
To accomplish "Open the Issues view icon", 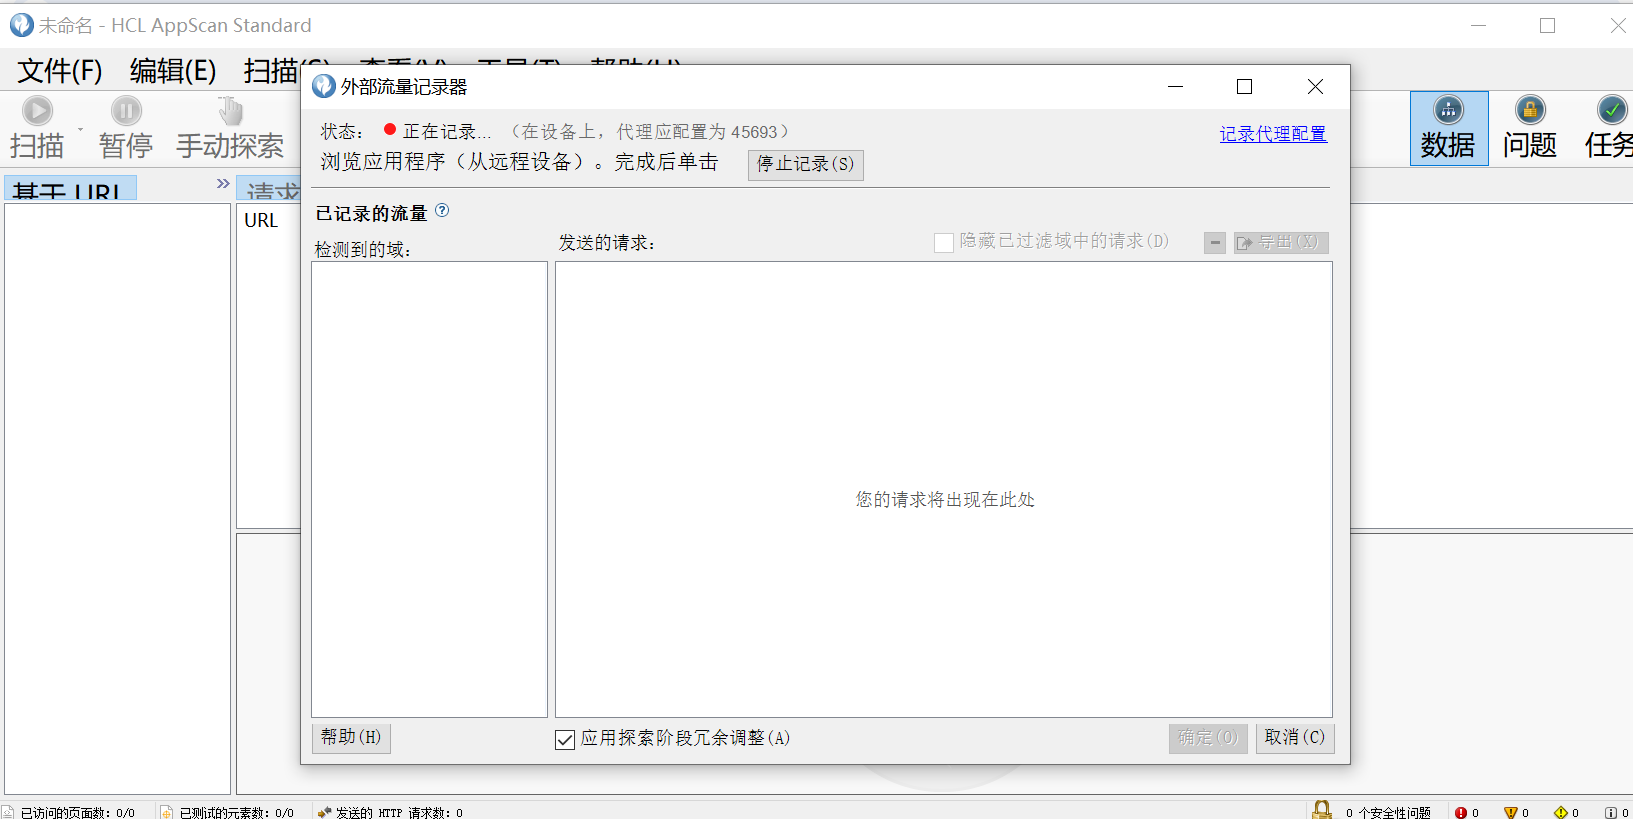I will [x=1530, y=110].
